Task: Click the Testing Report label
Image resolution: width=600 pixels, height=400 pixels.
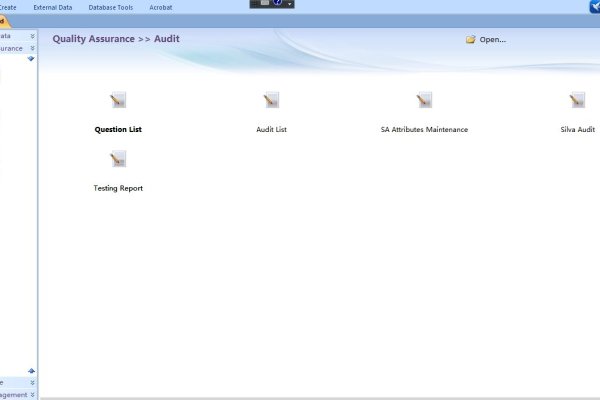Action: click(x=118, y=188)
